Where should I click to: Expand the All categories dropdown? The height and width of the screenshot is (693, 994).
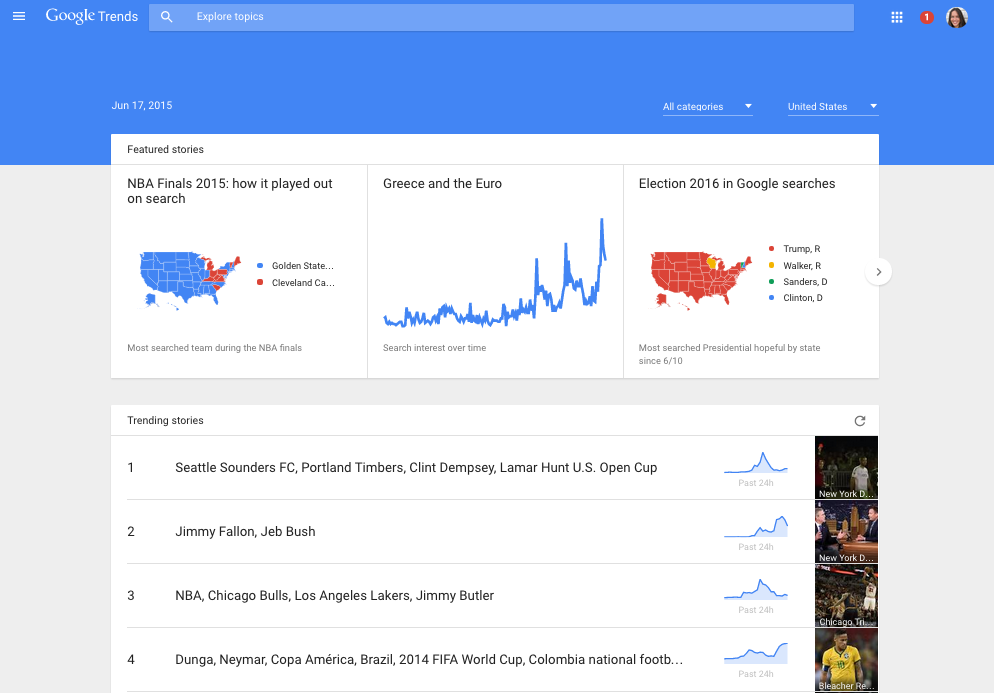707,107
